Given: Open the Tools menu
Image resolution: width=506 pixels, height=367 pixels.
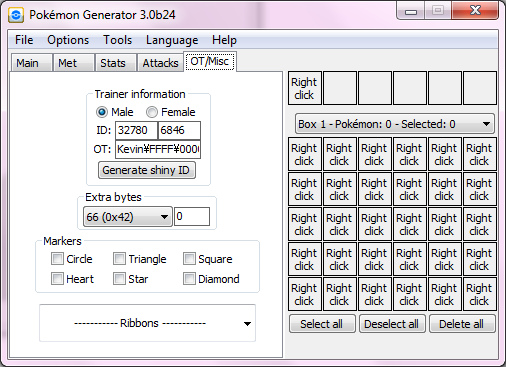Looking at the screenshot, I should [117, 40].
